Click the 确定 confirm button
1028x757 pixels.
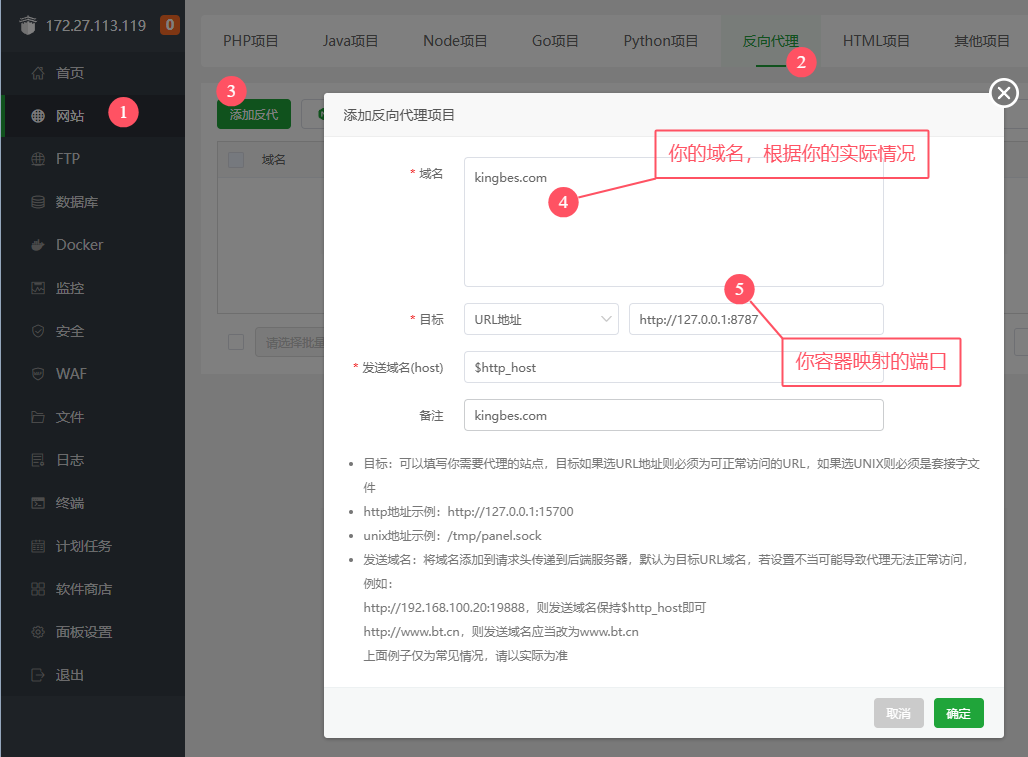959,713
